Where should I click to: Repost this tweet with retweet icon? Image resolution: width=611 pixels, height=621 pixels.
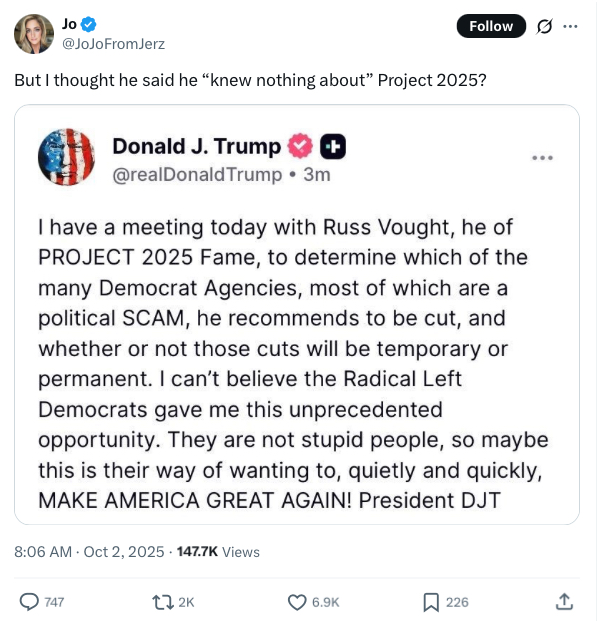[x=163, y=602]
